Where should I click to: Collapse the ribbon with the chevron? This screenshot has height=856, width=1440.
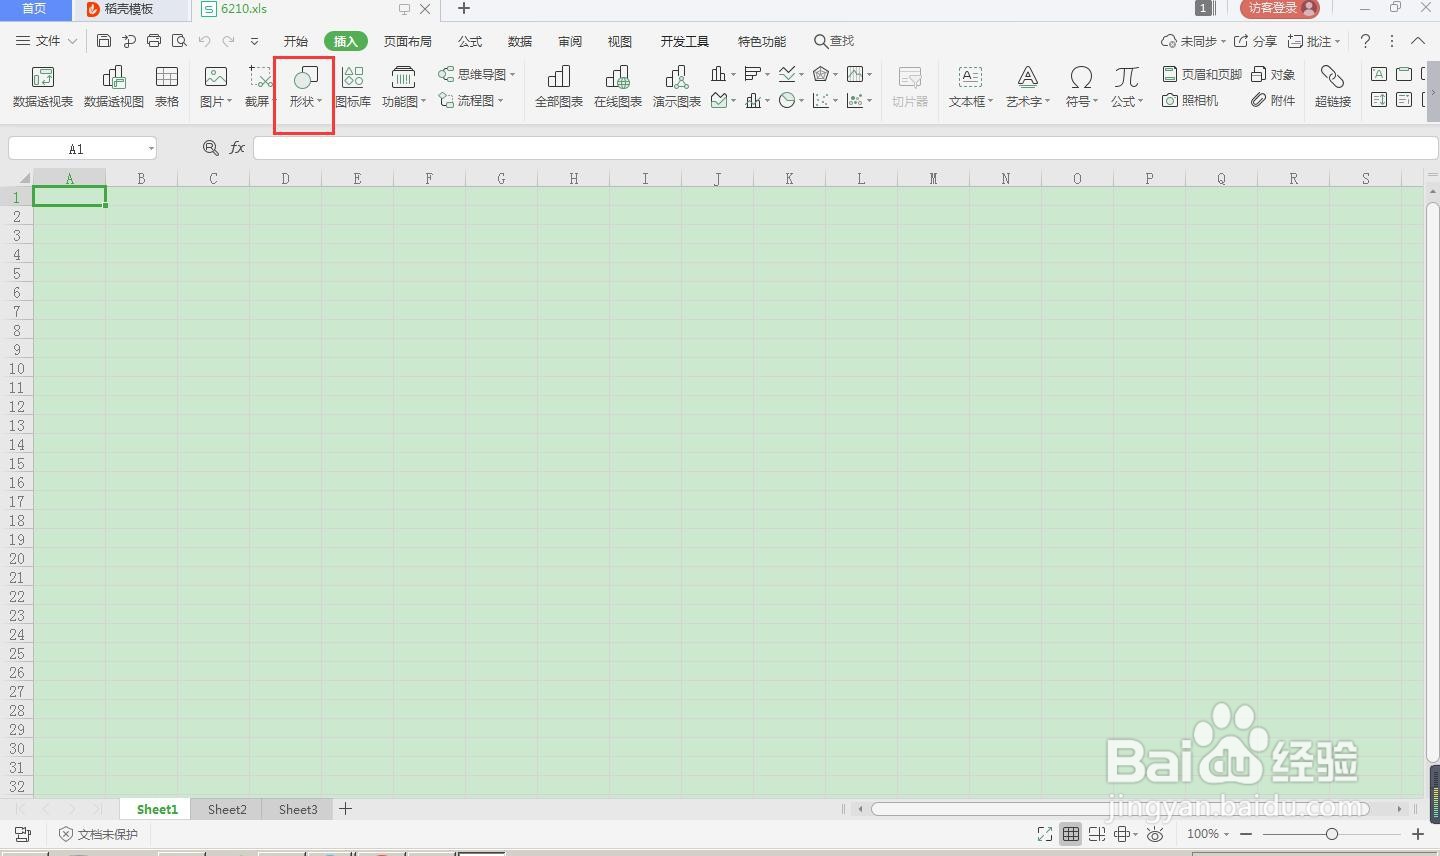click(1418, 41)
